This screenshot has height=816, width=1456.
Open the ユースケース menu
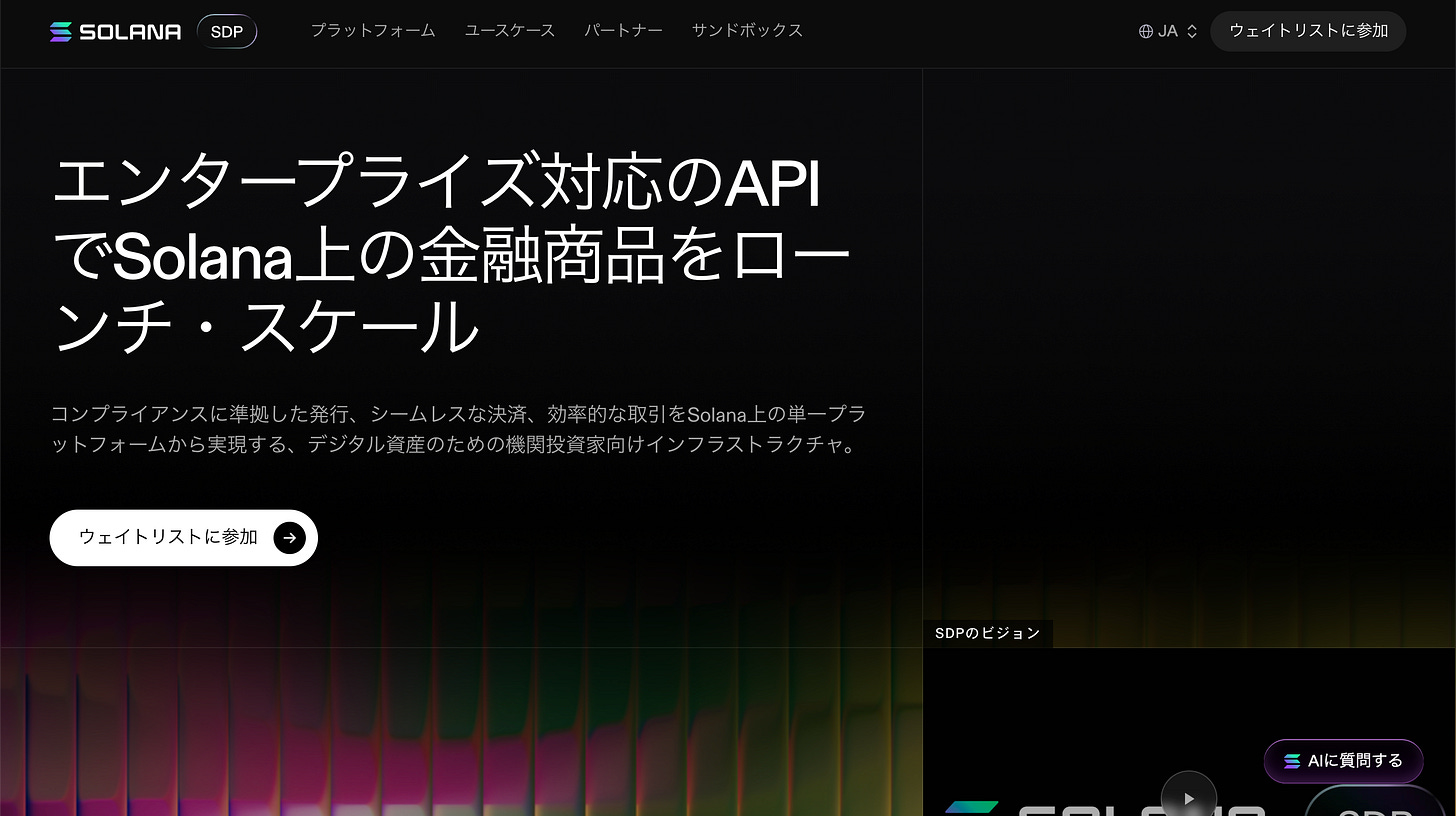510,31
